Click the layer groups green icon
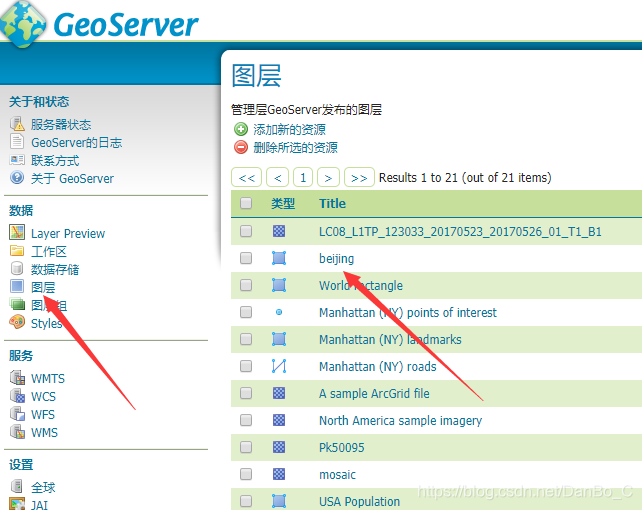642x510 pixels. 17,304
